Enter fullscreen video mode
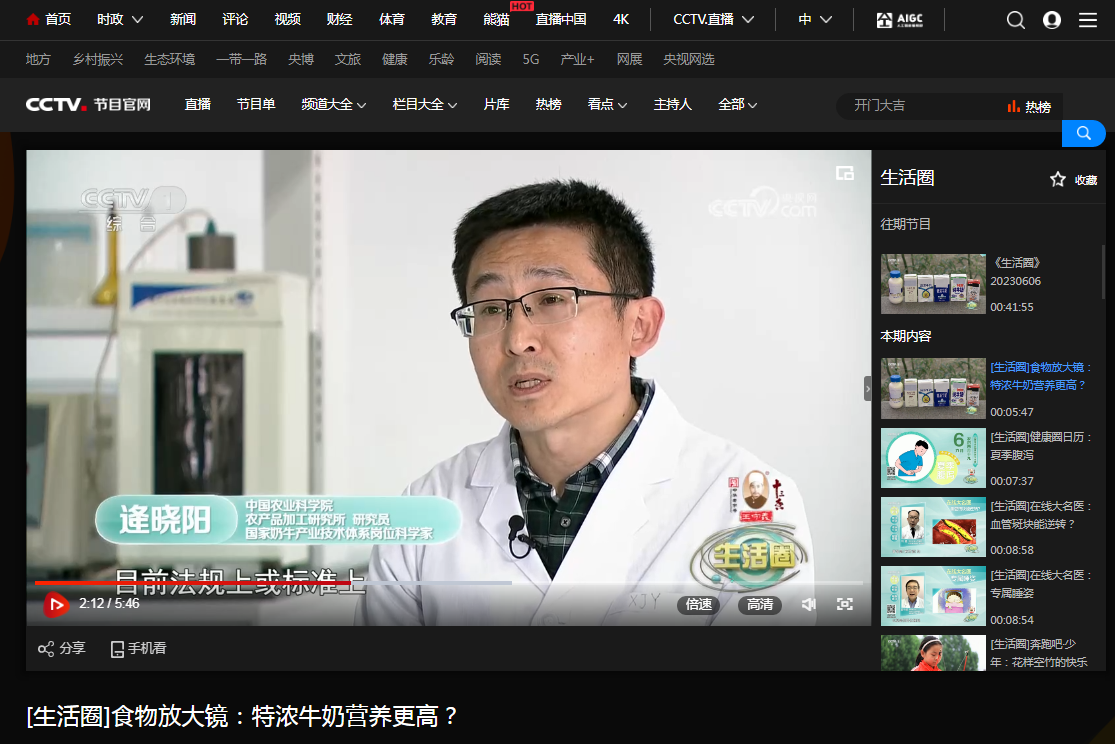This screenshot has height=744, width=1115. click(845, 604)
